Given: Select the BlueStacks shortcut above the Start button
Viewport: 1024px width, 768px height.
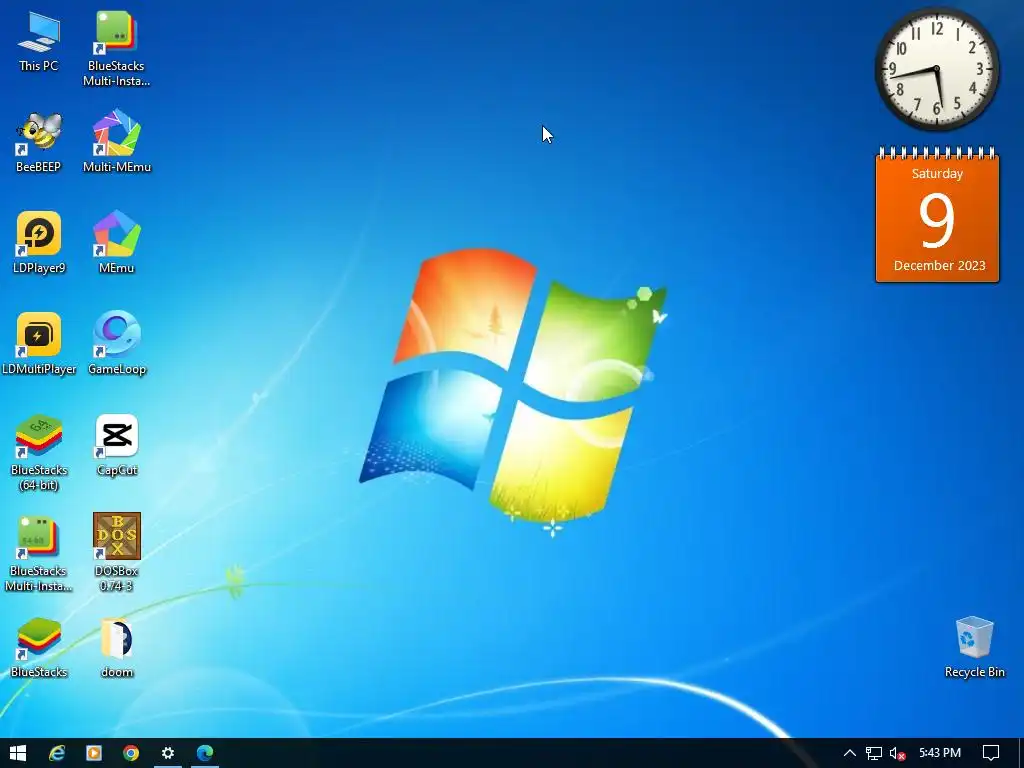Looking at the screenshot, I should point(39,648).
